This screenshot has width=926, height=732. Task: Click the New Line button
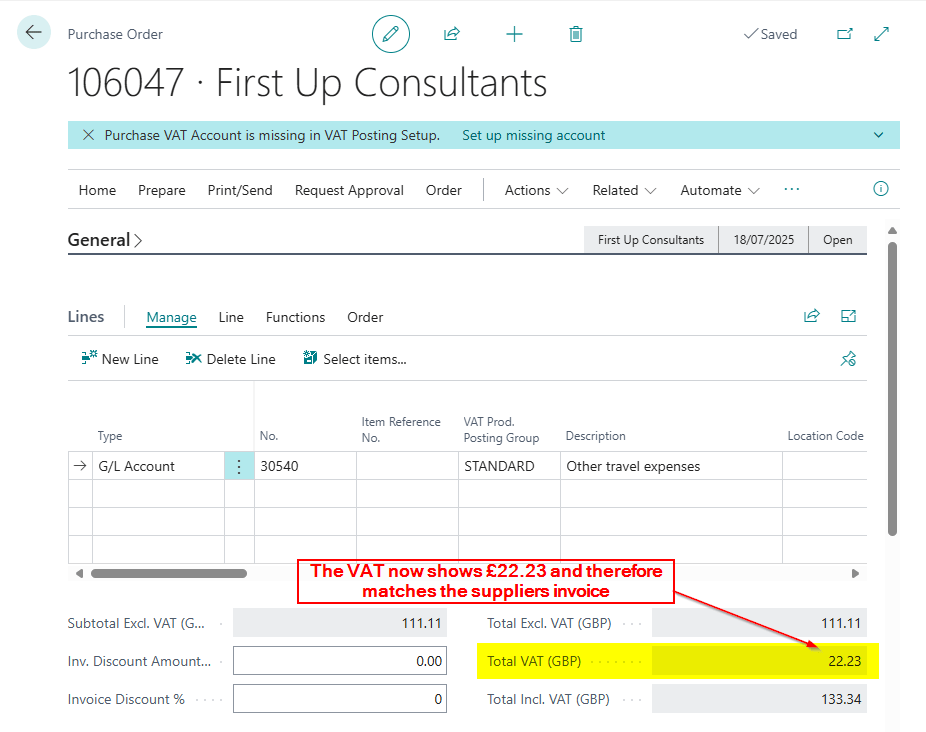point(120,359)
